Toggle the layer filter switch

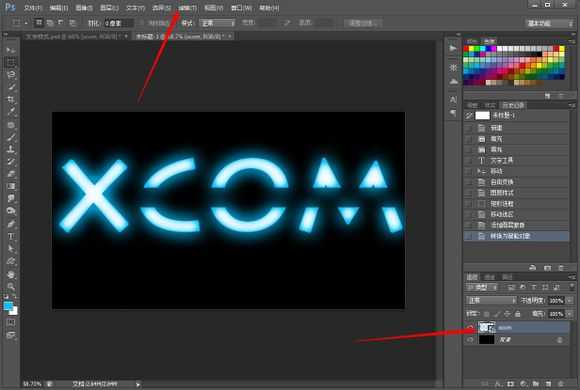(x=572, y=286)
